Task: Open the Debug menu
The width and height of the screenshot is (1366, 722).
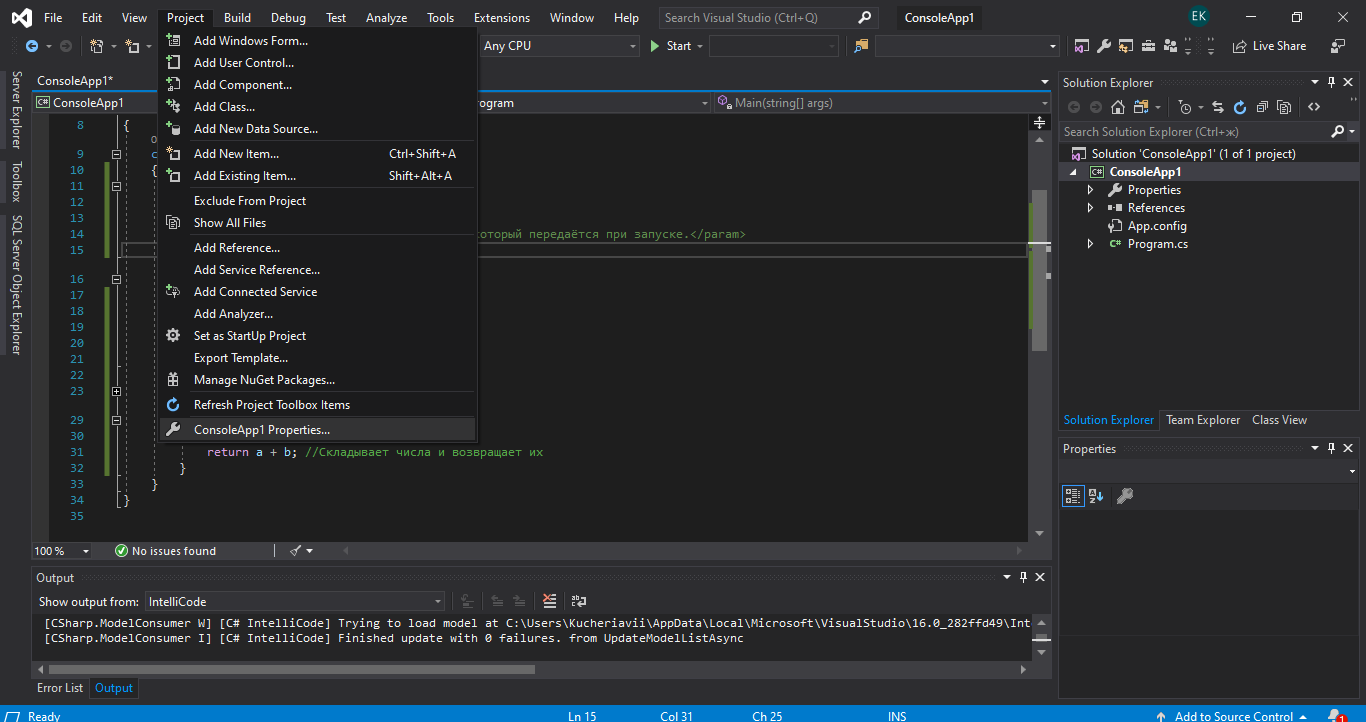Action: [288, 18]
